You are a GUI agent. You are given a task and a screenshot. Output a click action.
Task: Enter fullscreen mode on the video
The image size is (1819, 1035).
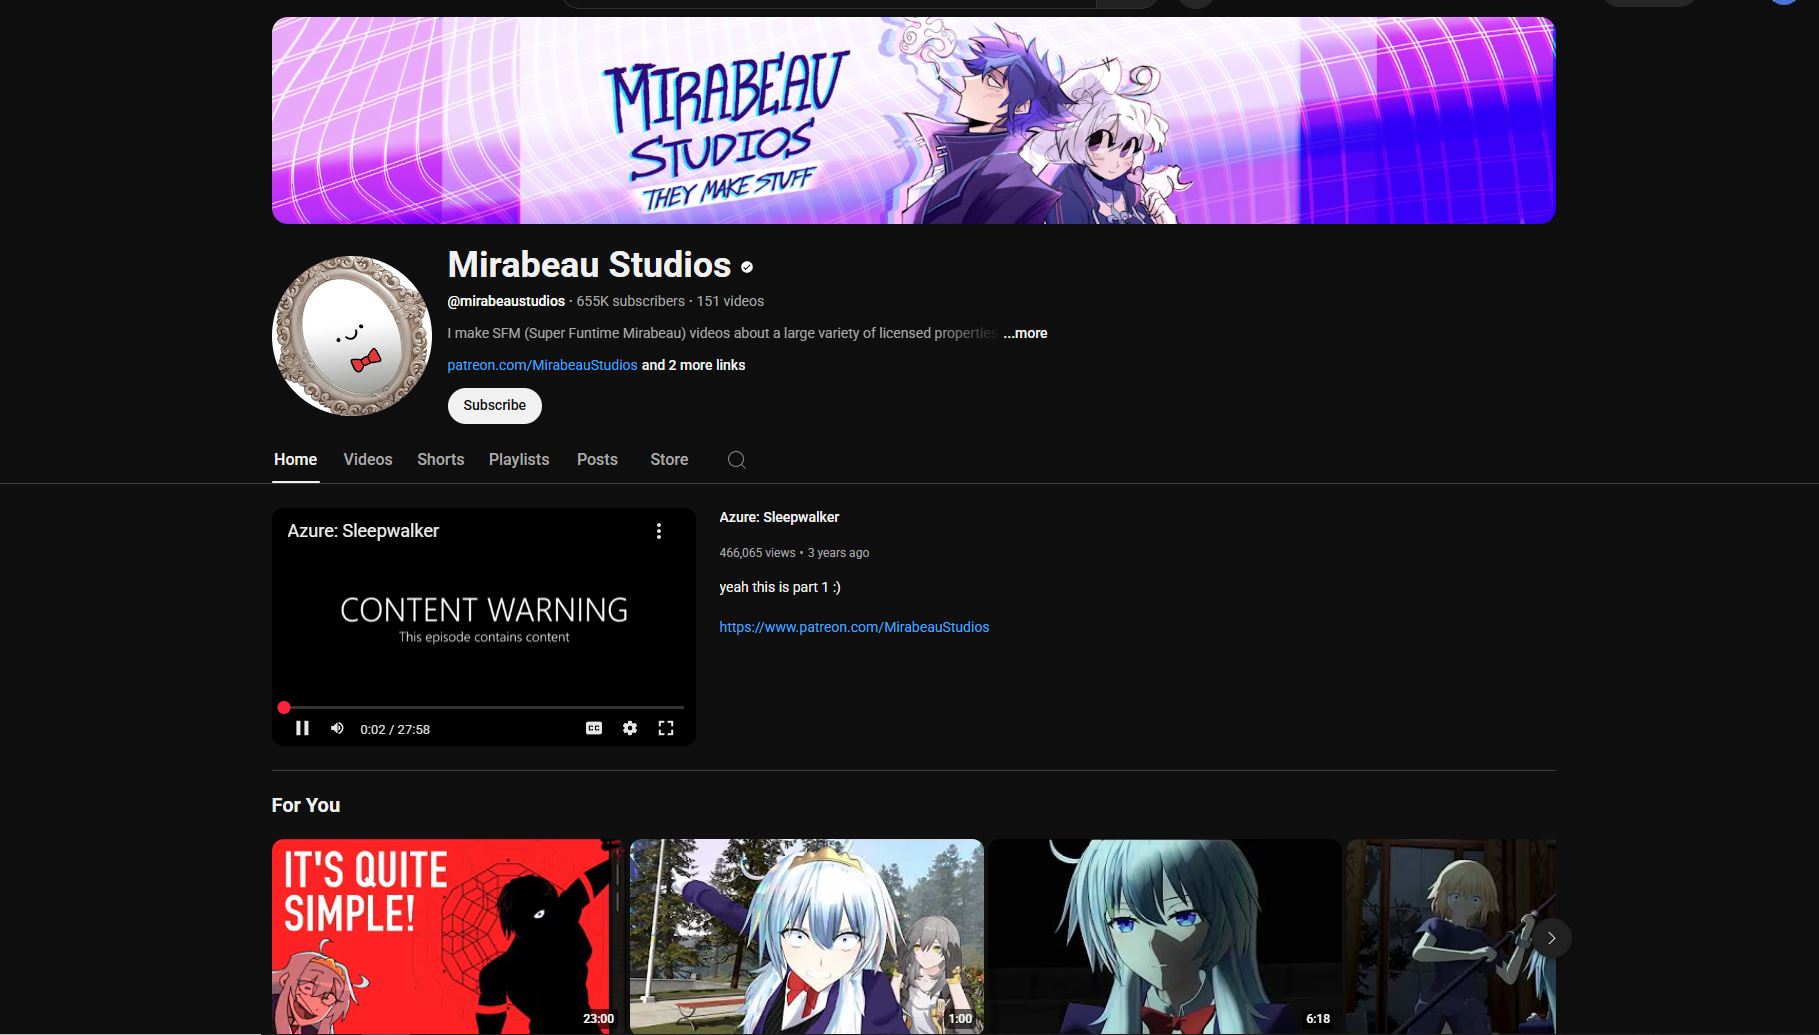point(666,728)
